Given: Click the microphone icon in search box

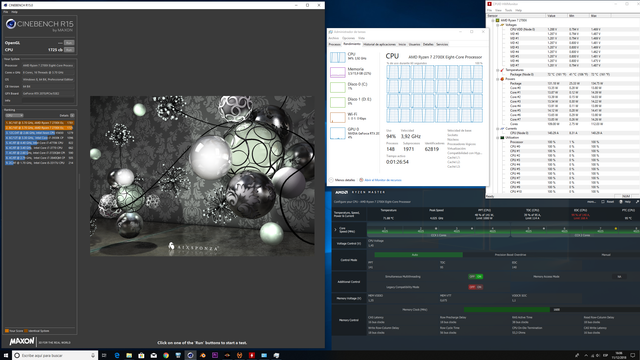Looking at the screenshot, I should pyautogui.click(x=93, y=356).
